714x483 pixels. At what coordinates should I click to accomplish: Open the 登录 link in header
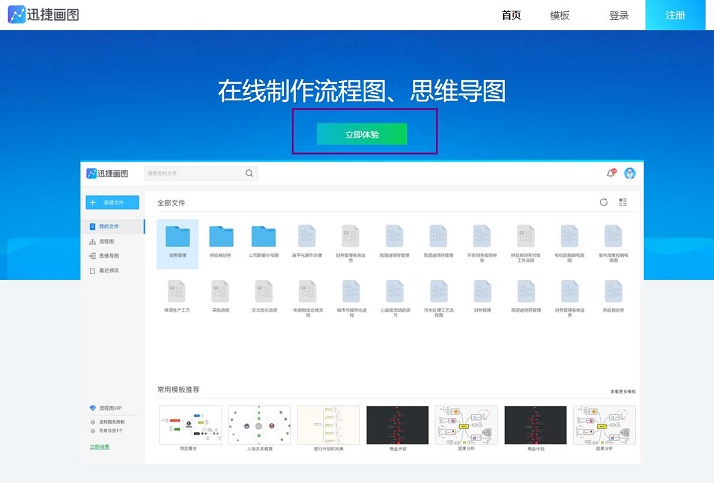pyautogui.click(x=619, y=15)
